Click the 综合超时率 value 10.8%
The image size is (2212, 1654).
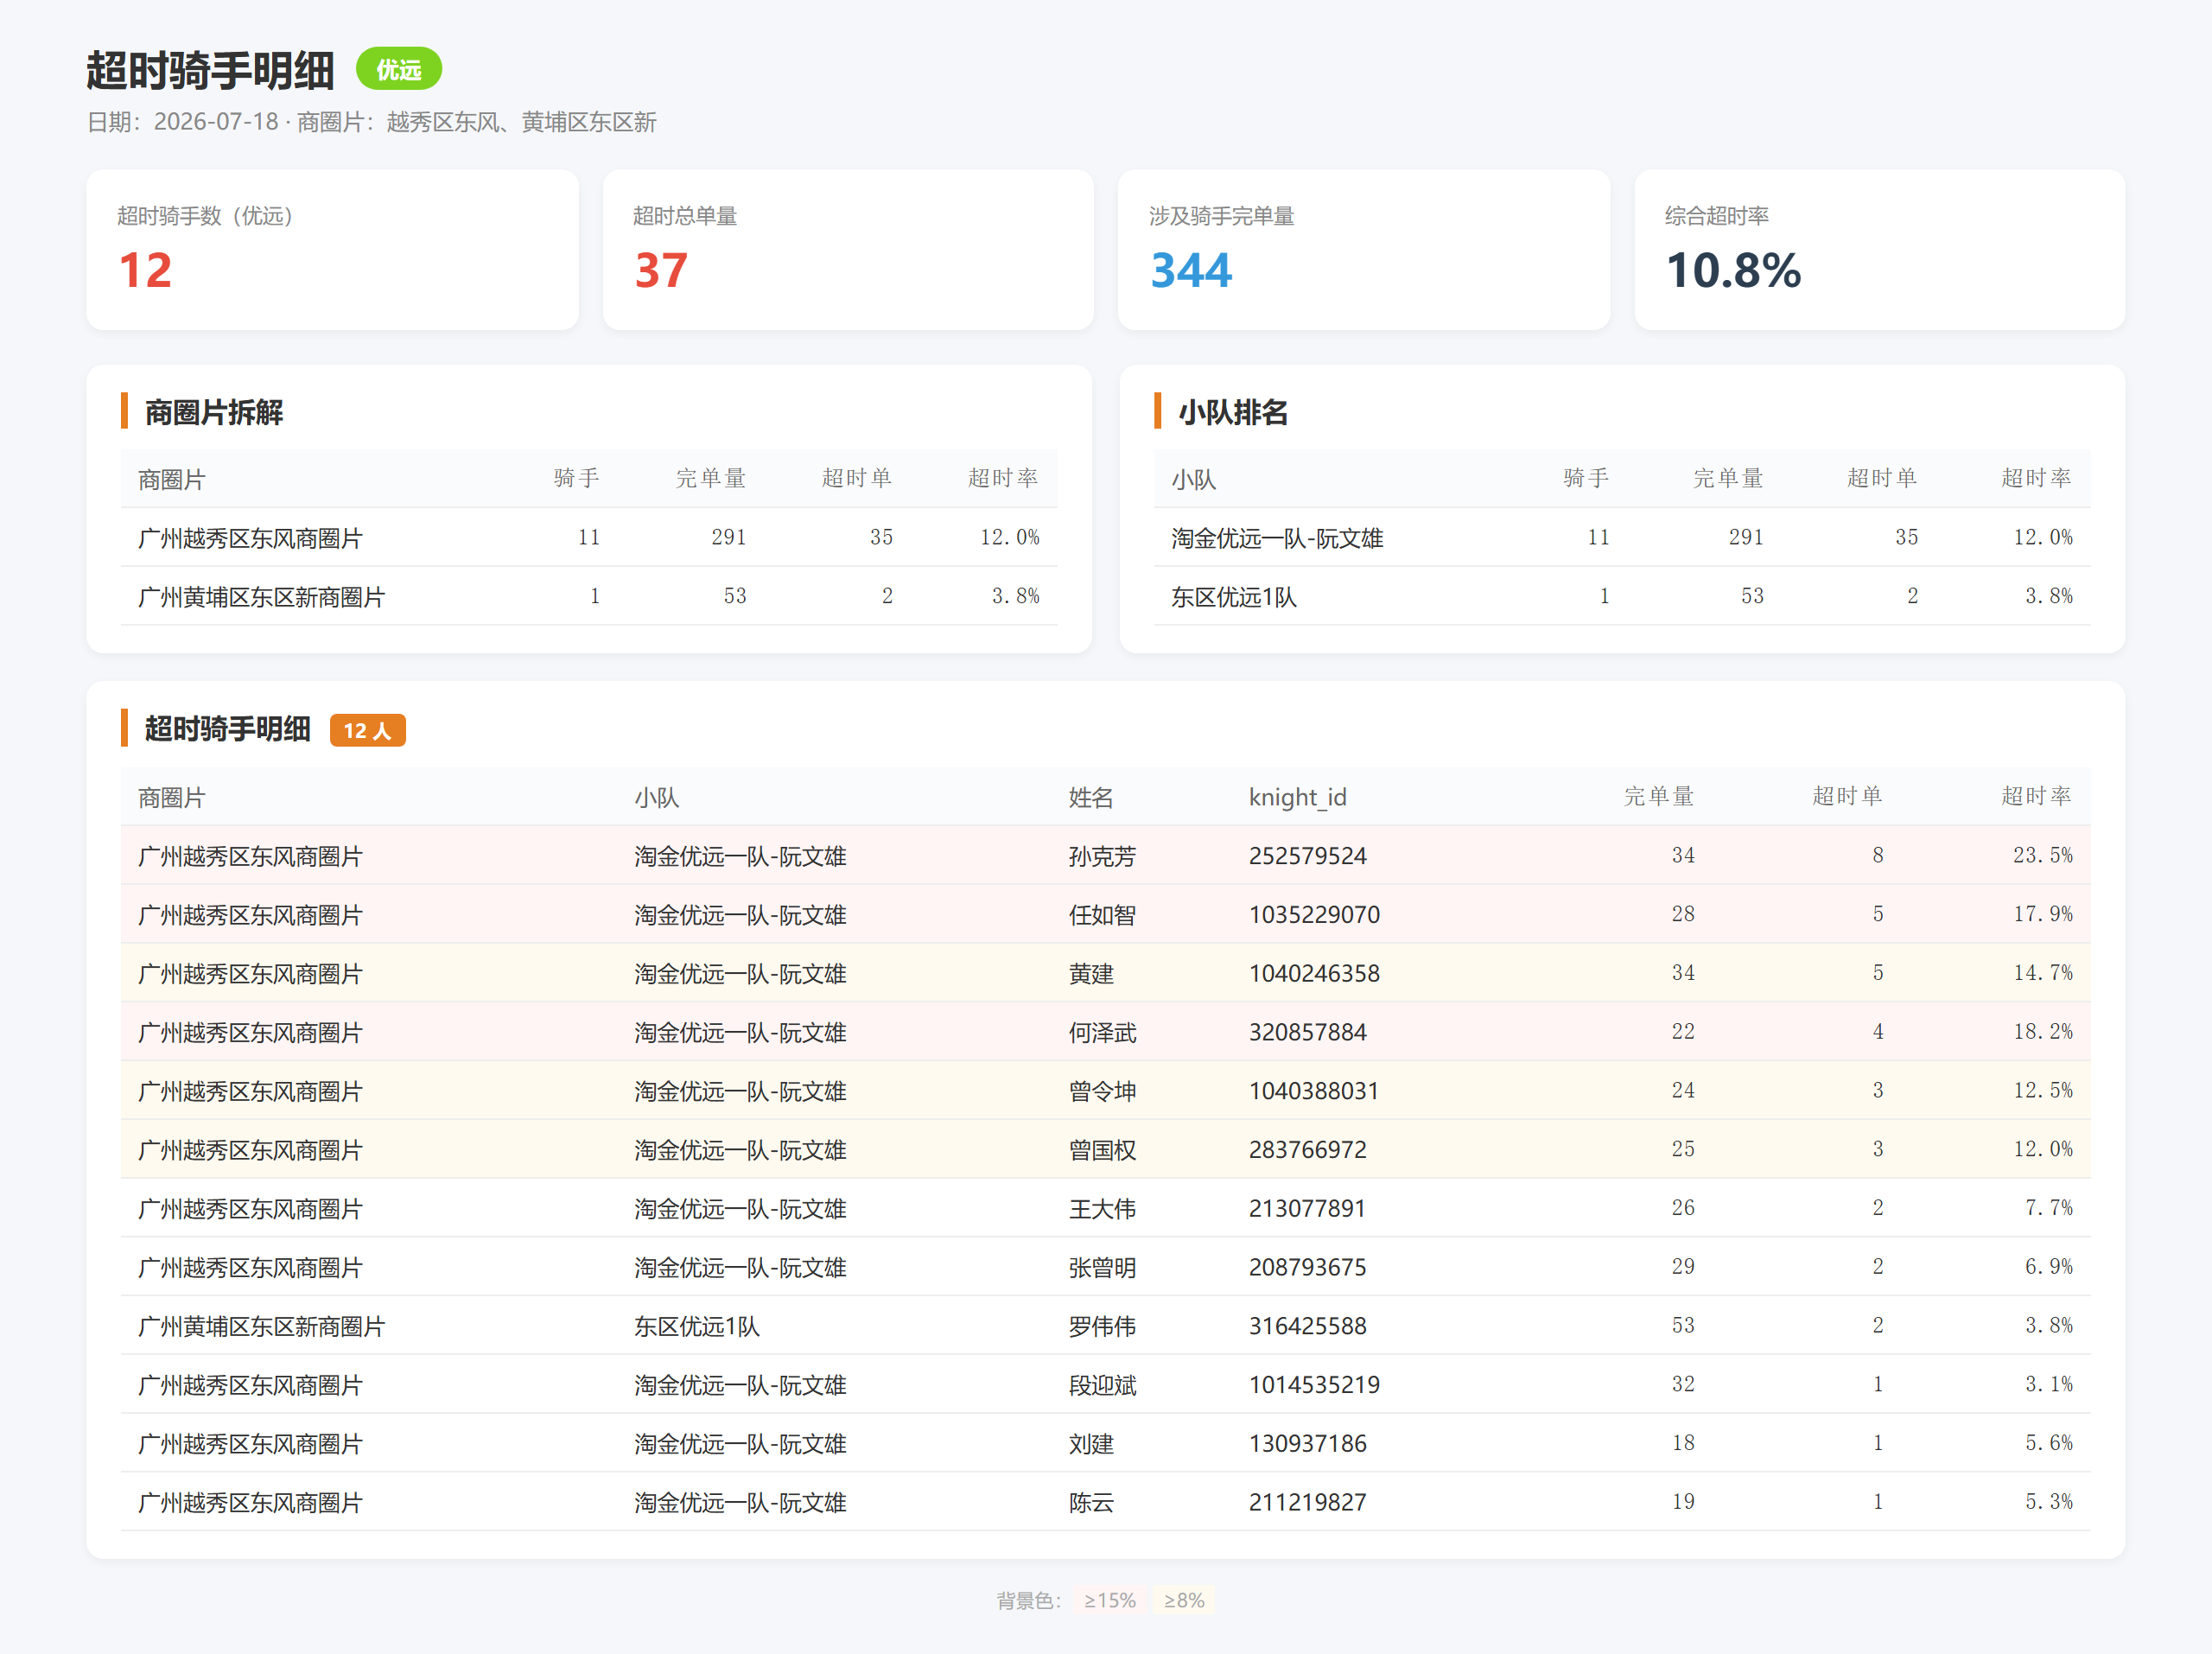tap(1733, 270)
